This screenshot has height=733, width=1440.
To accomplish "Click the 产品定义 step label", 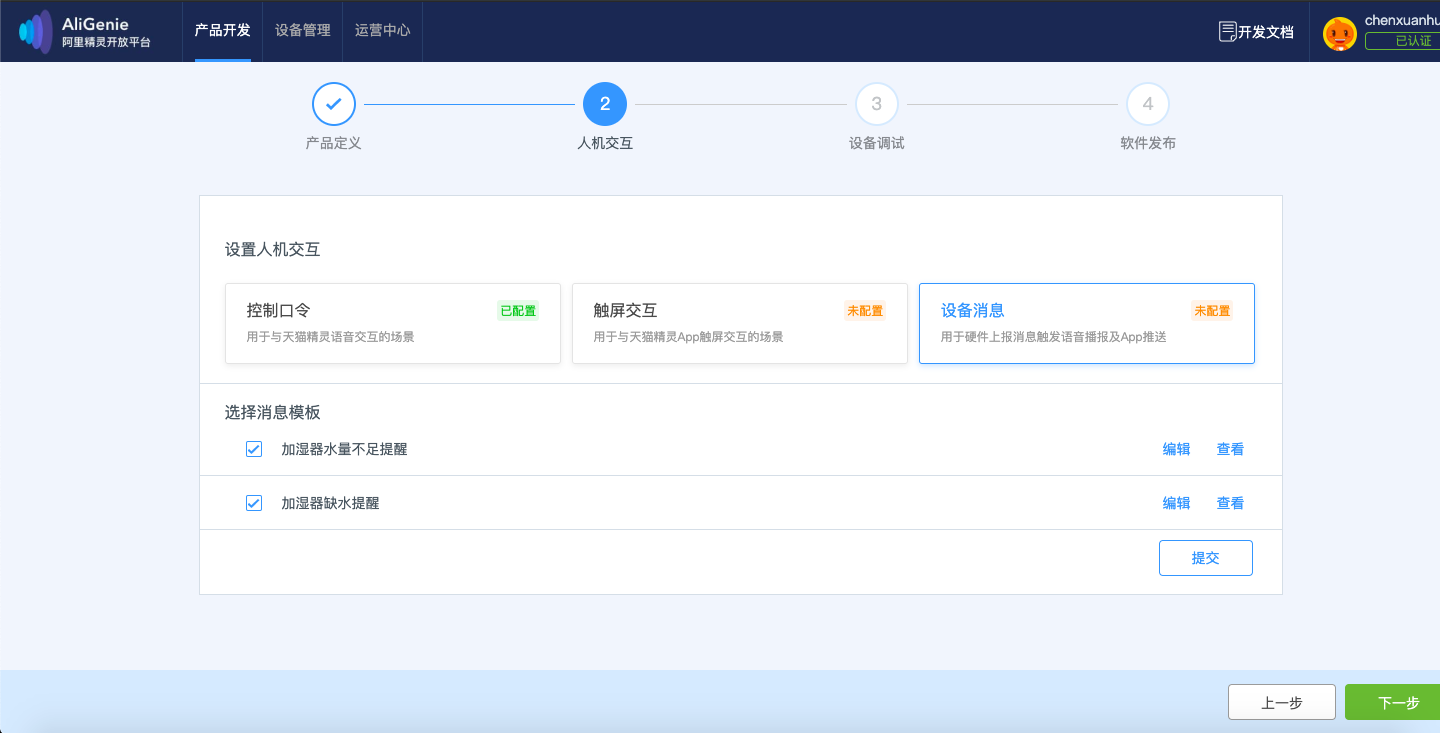I will [x=334, y=144].
